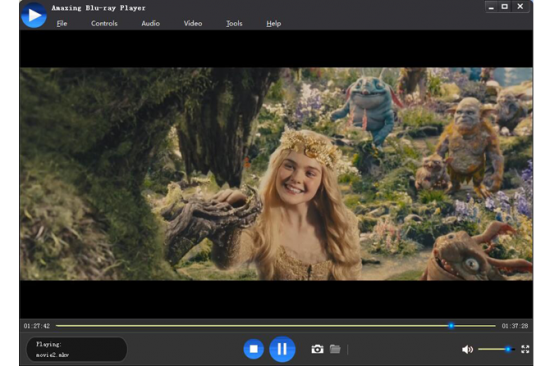Viewport: 550px width, 366px height.
Task: Click the volume slider handle
Action: (508, 349)
